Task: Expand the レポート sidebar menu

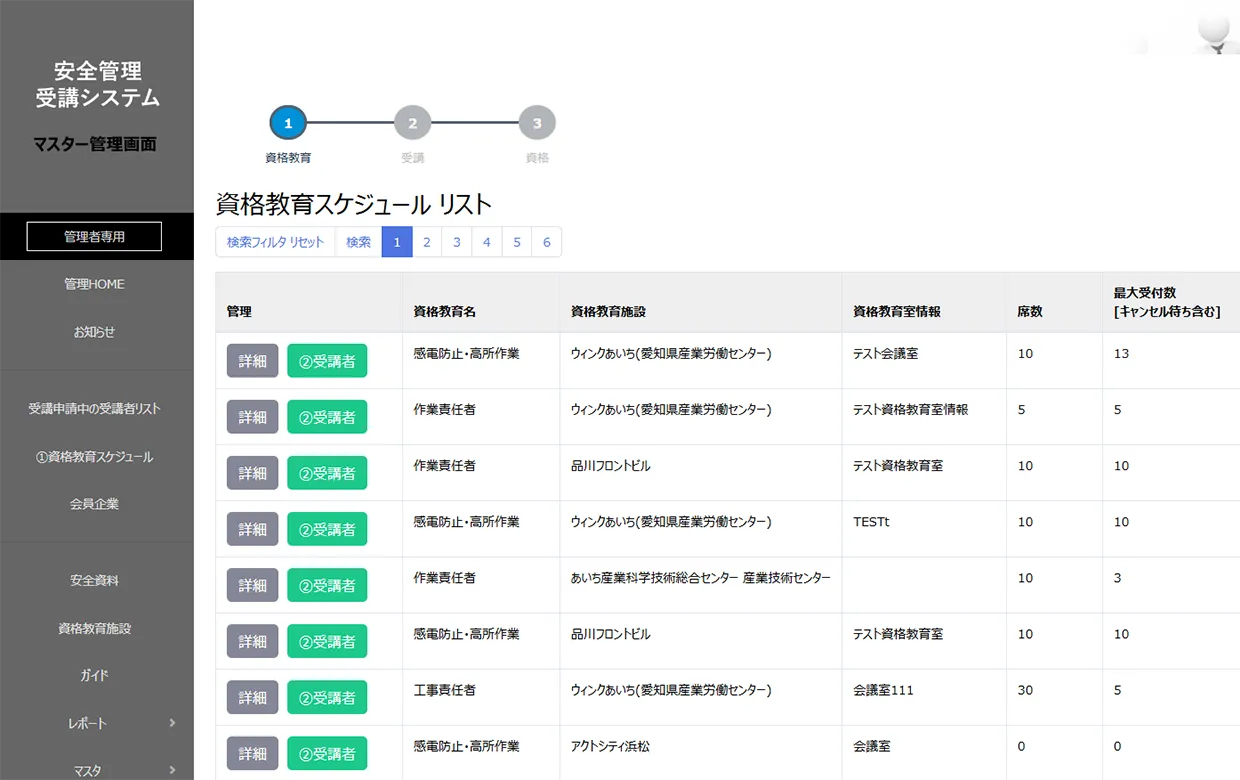Action: click(x=96, y=723)
